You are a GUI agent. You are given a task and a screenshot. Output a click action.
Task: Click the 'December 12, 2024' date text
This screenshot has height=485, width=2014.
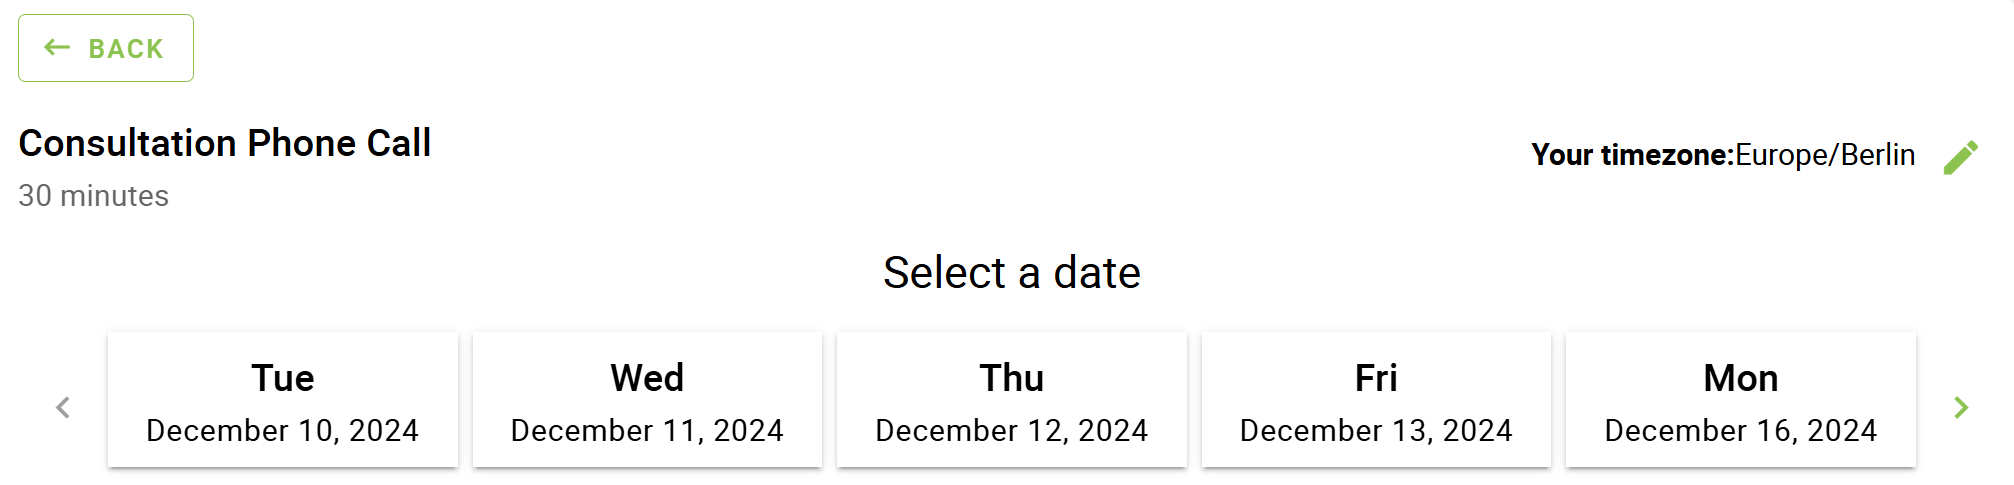tap(1011, 430)
